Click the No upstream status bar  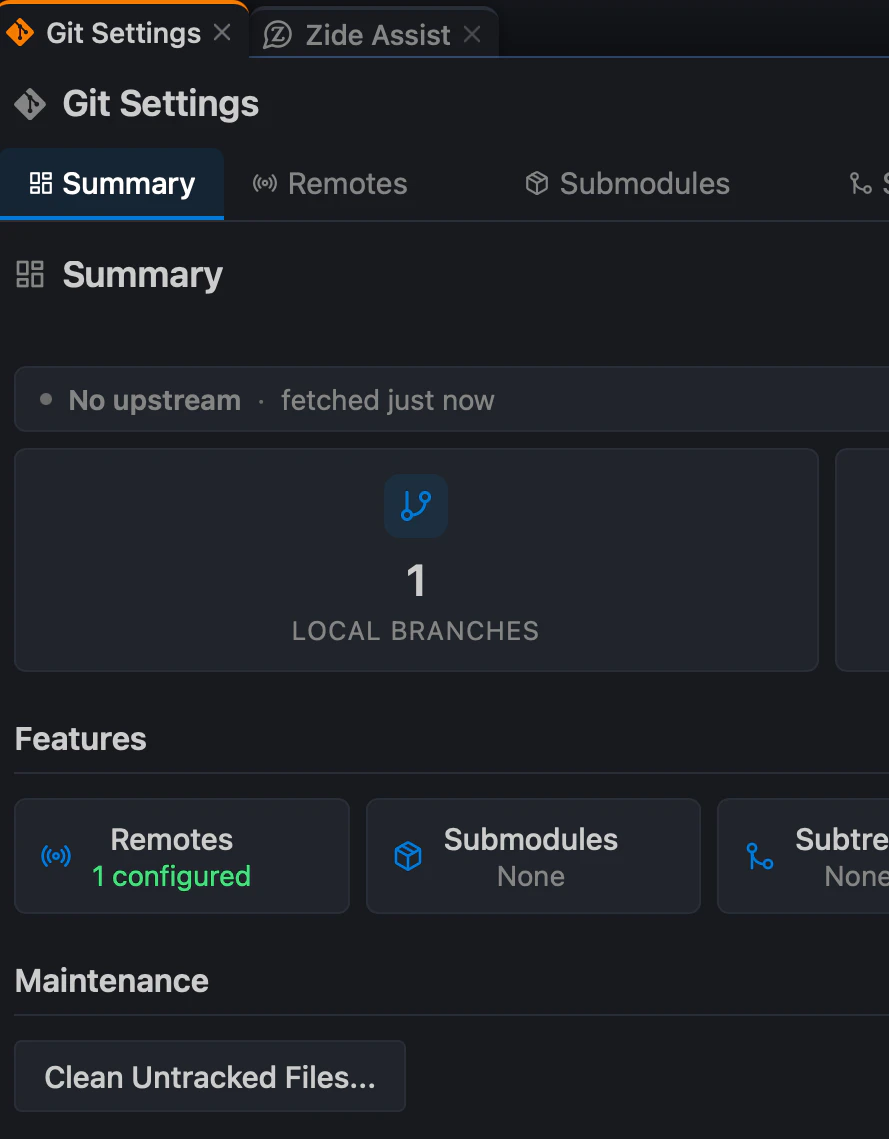coord(452,400)
